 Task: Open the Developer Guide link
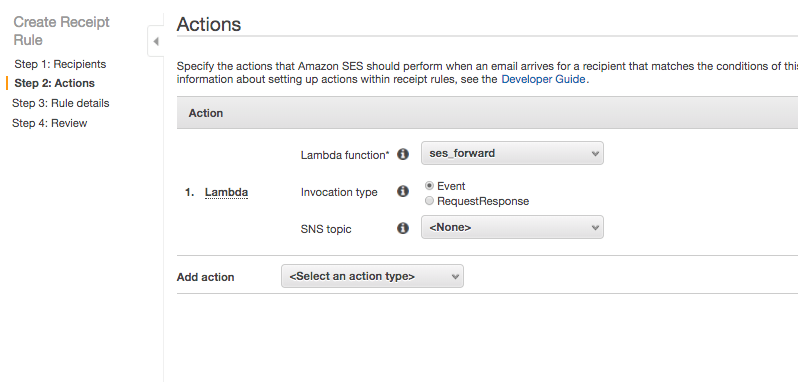click(543, 79)
